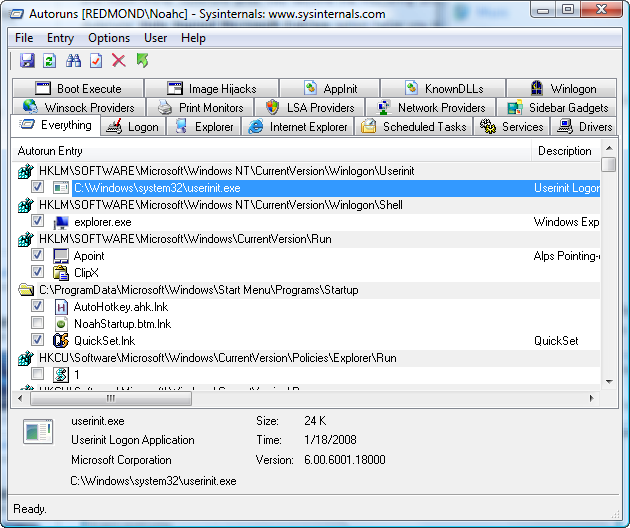Click the icon of entry 1
The height and width of the screenshot is (528, 630).
[x=61, y=375]
